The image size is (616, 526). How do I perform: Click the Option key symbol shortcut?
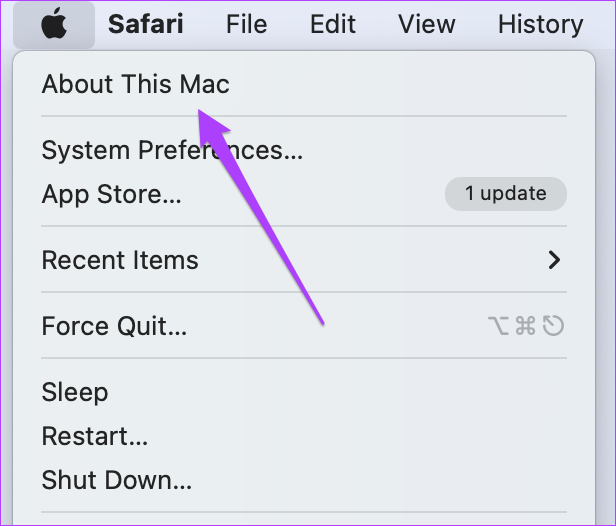[x=499, y=326]
